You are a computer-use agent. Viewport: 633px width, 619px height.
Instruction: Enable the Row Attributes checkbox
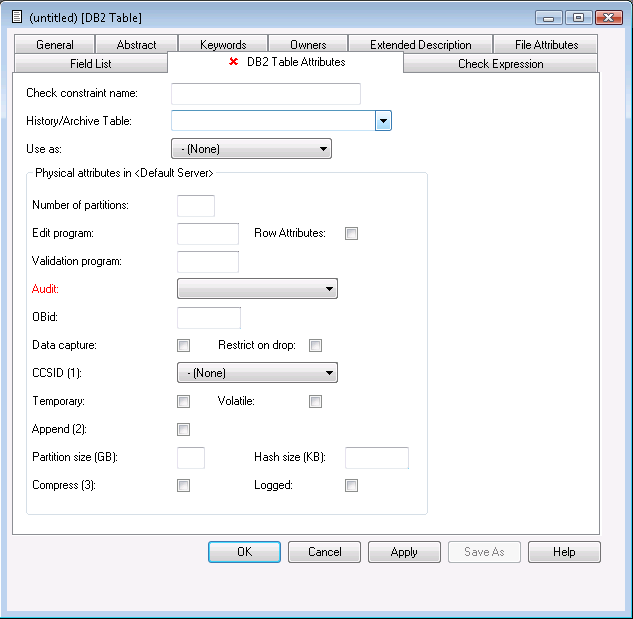point(351,234)
